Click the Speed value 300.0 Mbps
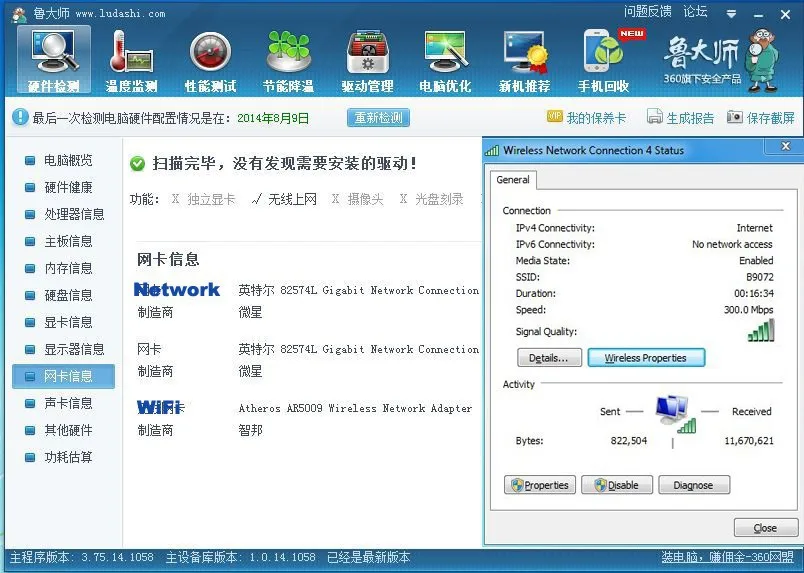Viewport: 804px width, 573px height. point(749,310)
